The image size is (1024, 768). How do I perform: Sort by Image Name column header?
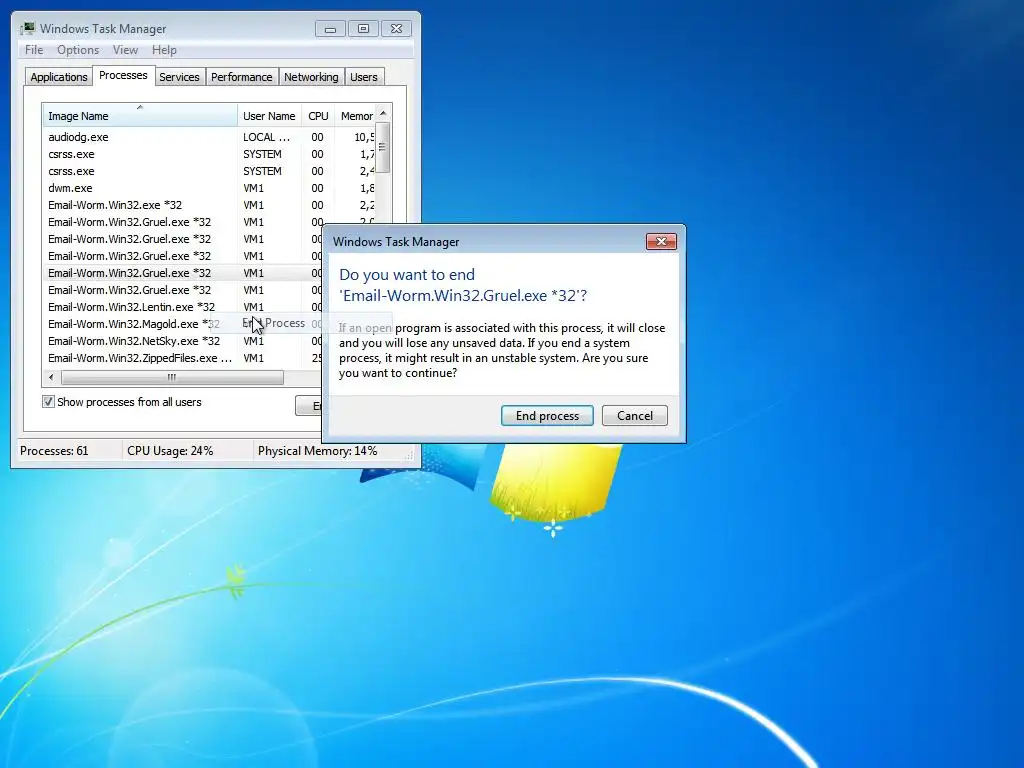[140, 116]
